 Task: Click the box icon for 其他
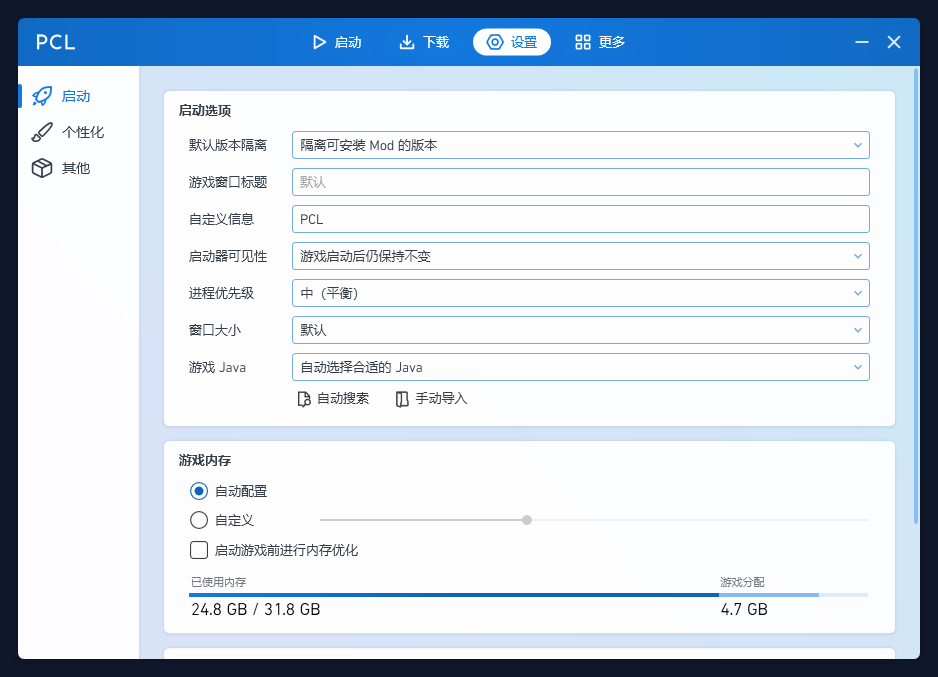[42, 168]
